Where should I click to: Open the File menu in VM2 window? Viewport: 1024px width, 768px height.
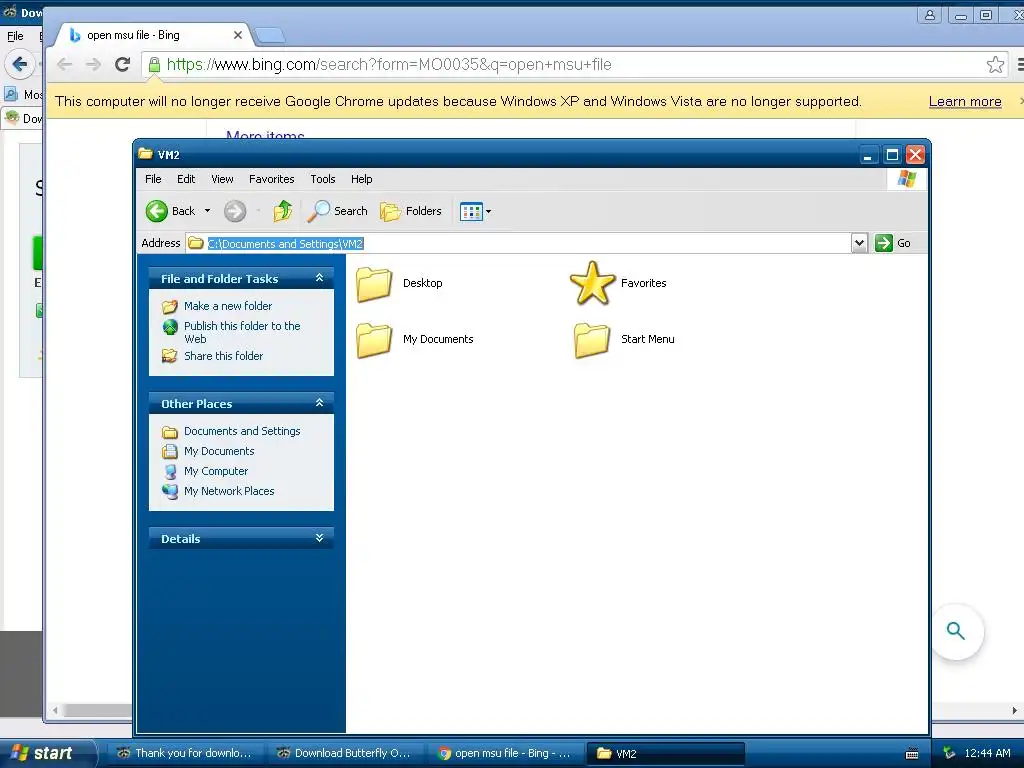tap(153, 179)
